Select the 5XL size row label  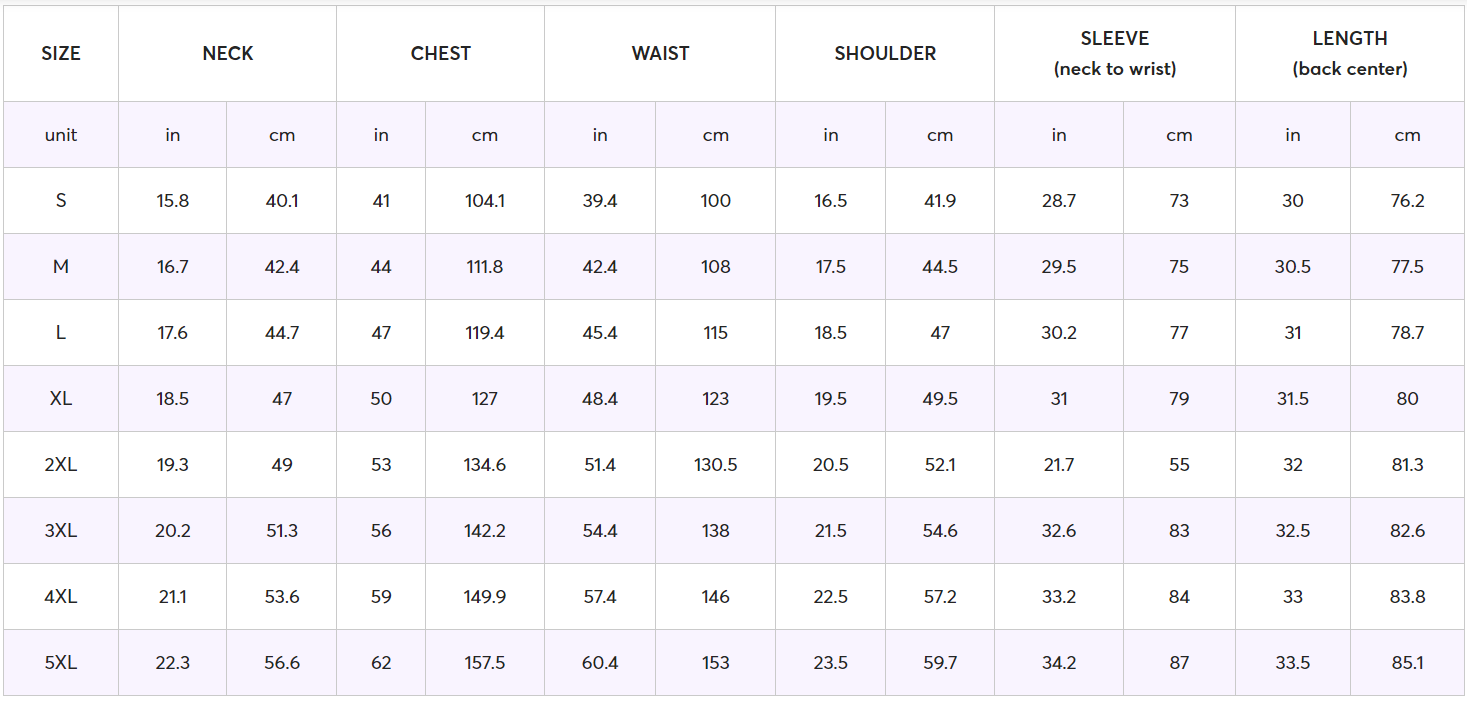click(61, 663)
